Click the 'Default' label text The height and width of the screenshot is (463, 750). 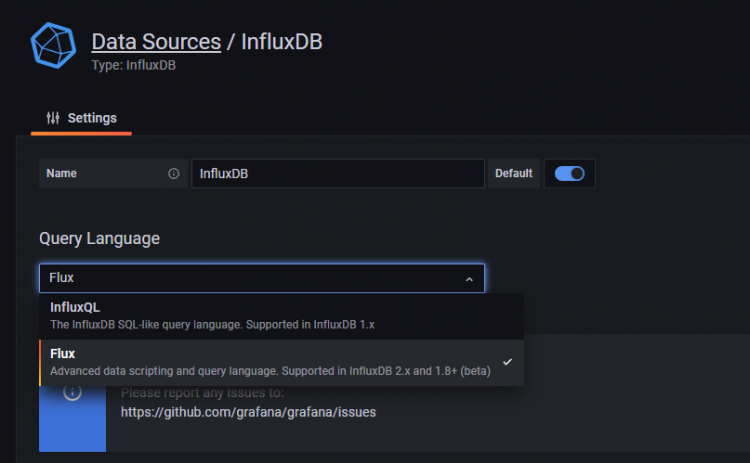click(x=514, y=173)
